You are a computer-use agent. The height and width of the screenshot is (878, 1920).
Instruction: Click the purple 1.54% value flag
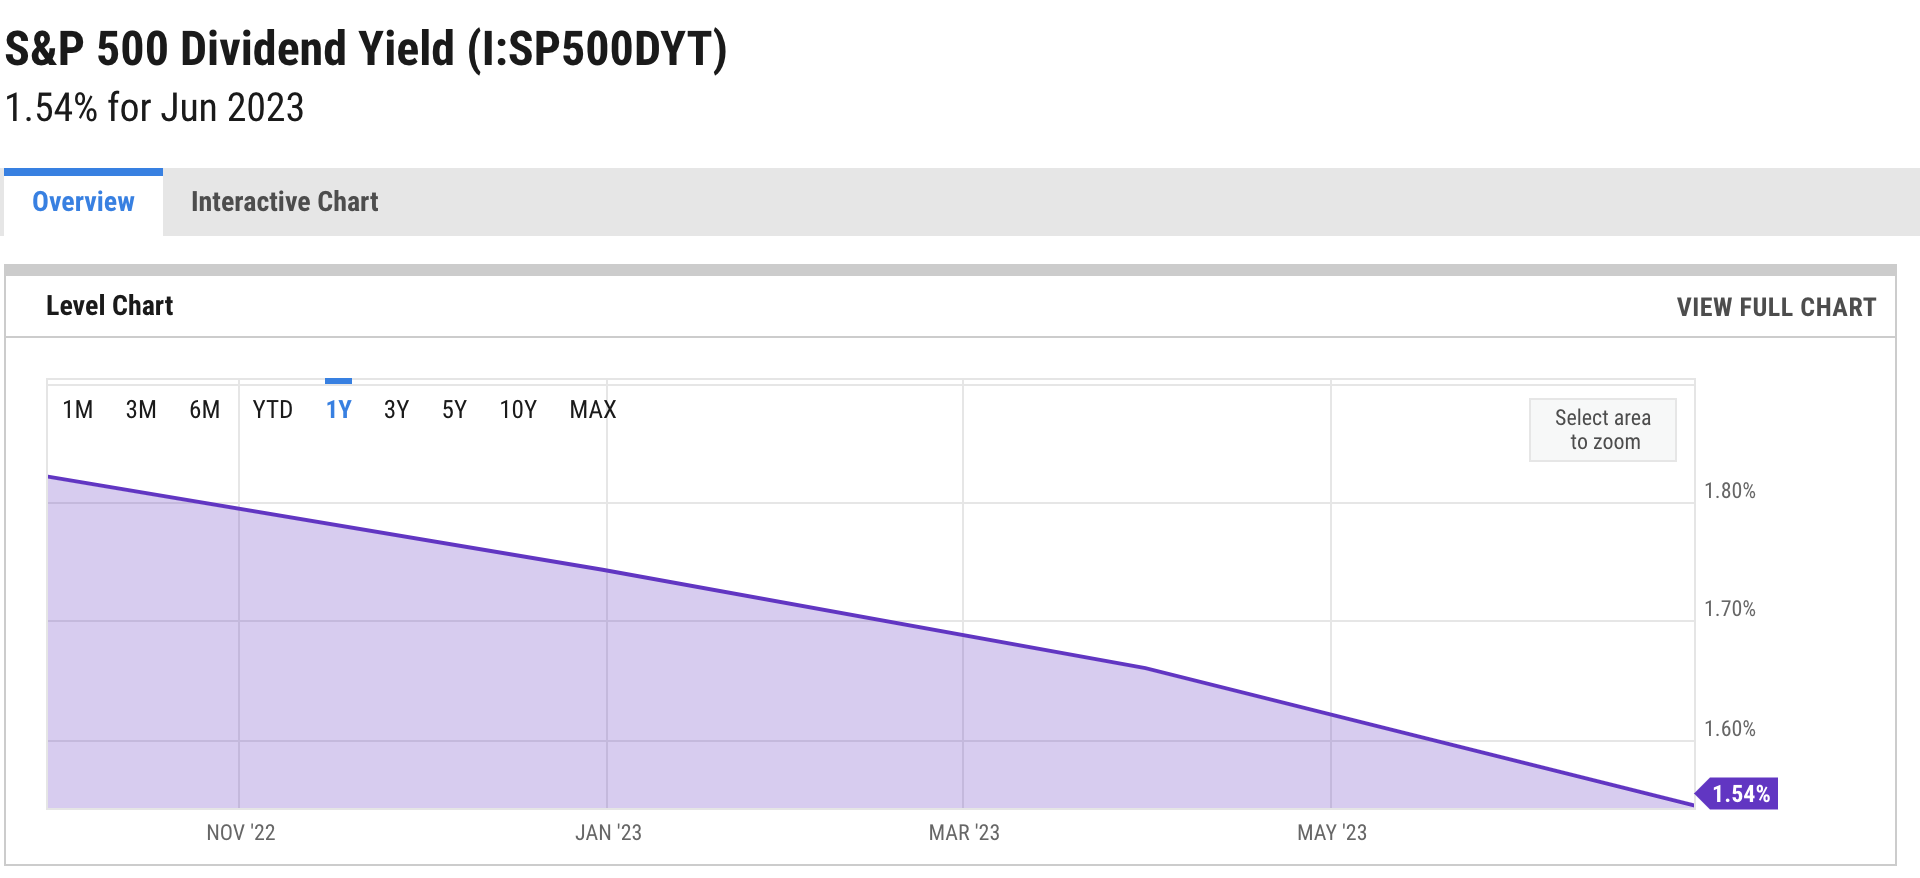pyautogui.click(x=1740, y=794)
